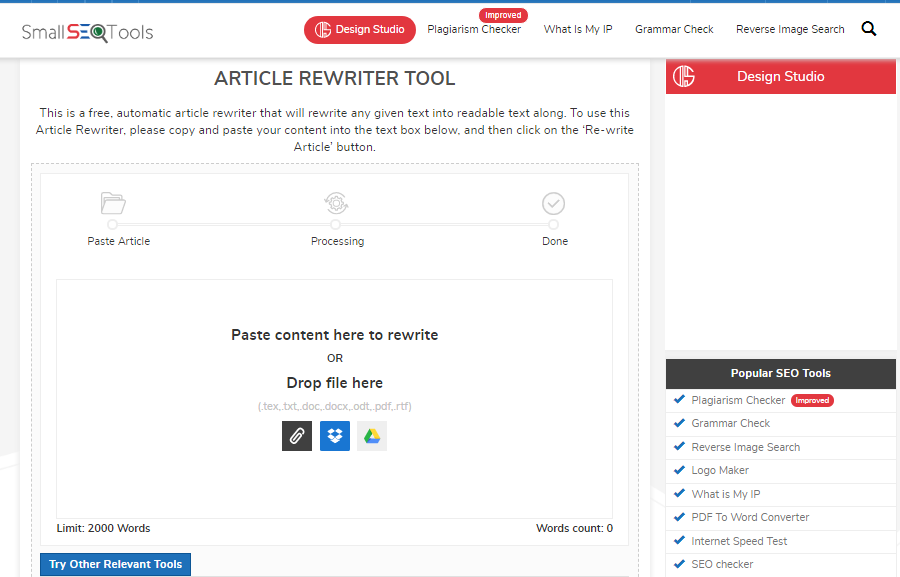The height and width of the screenshot is (577, 900).
Task: Click the Done checkmark step icon
Action: [x=554, y=203]
